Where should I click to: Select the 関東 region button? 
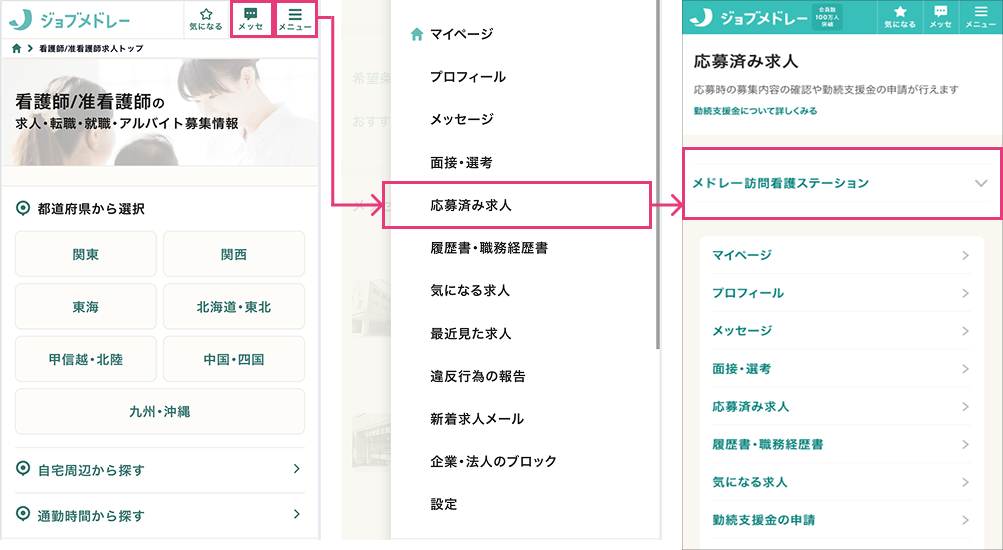point(86,254)
